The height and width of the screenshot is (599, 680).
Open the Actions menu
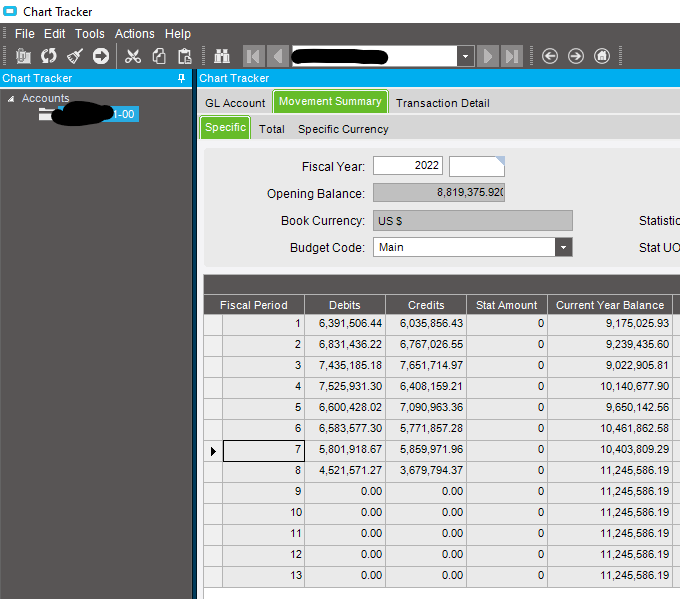tap(134, 34)
